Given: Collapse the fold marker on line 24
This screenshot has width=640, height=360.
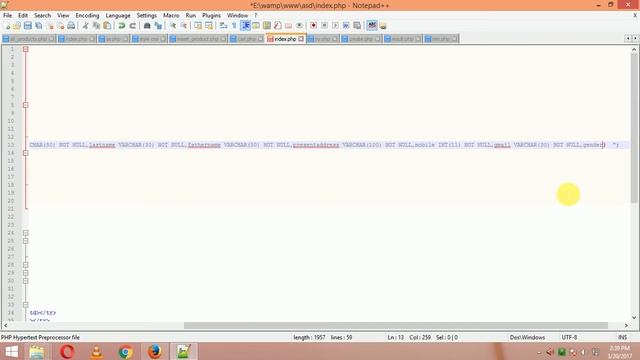Looking at the screenshot, I should [x=26, y=233].
